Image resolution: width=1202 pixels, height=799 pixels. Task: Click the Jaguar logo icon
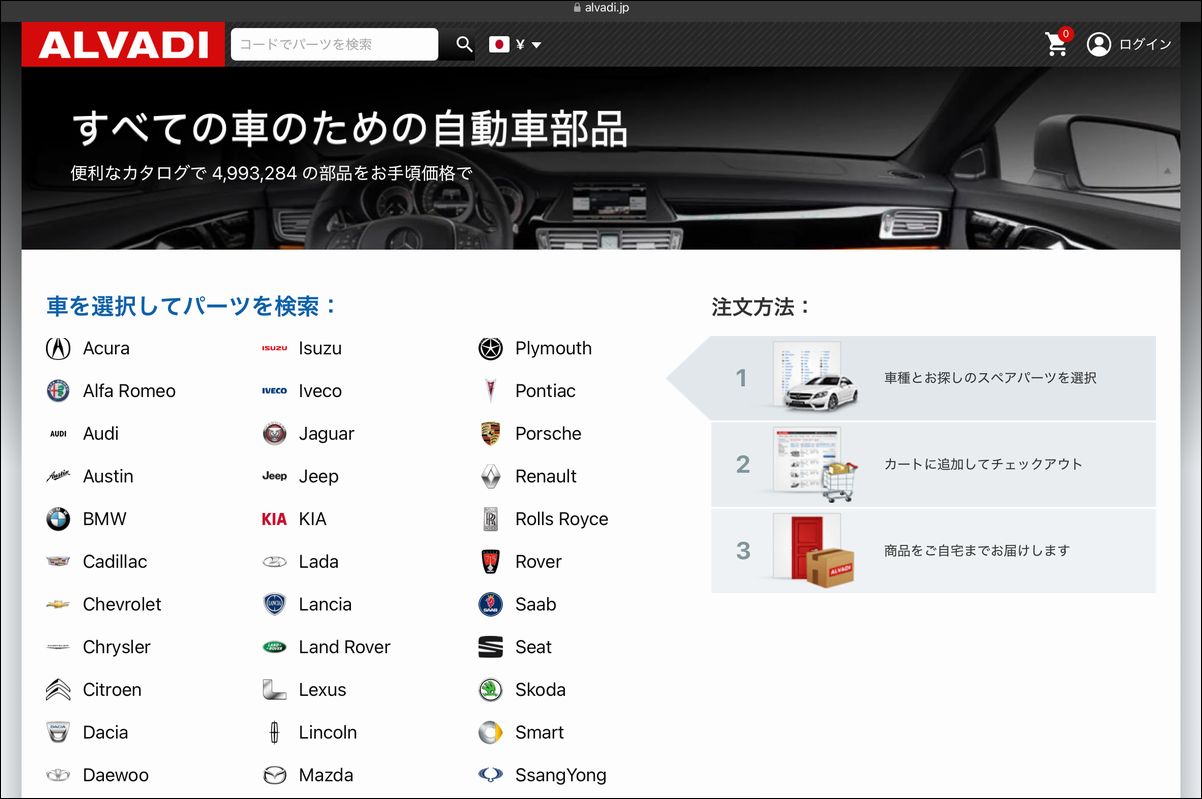tap(274, 434)
